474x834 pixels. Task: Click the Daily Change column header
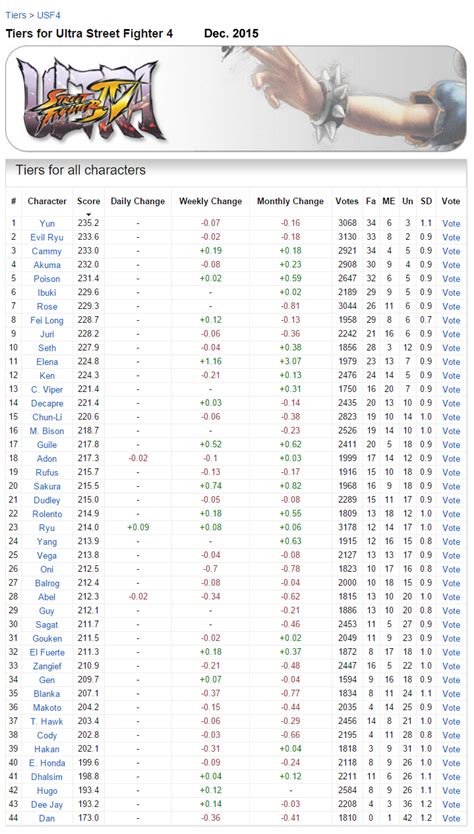coord(138,201)
